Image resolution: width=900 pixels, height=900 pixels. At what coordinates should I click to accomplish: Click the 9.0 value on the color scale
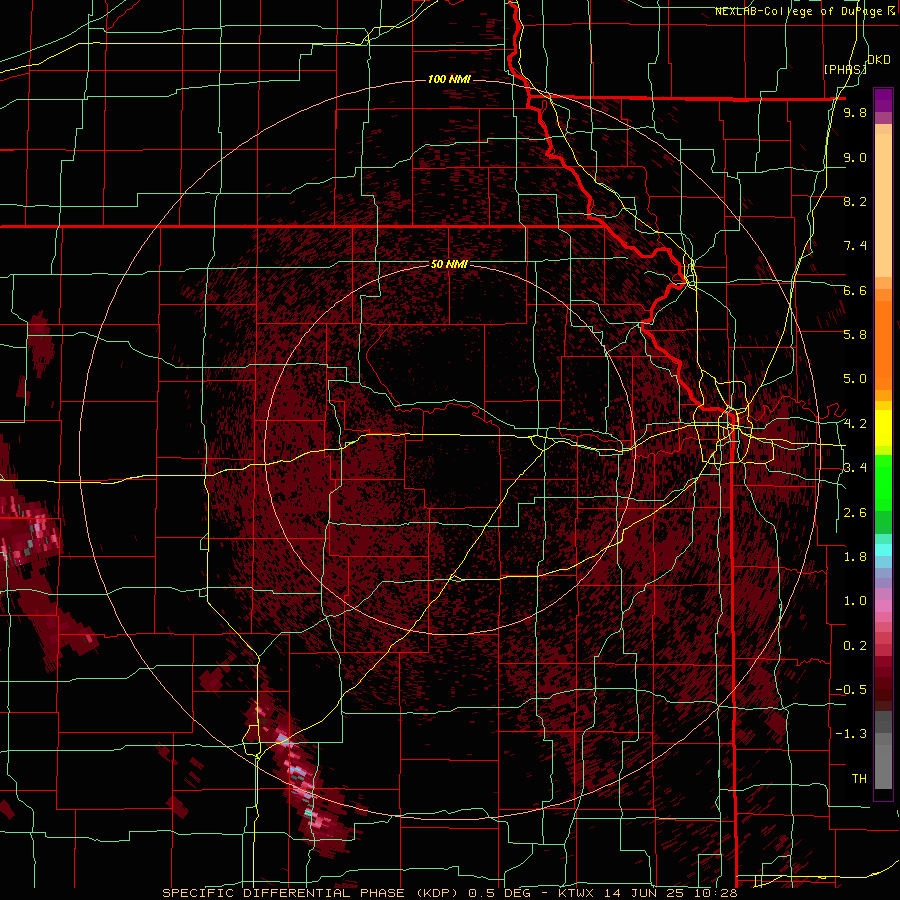coord(855,157)
